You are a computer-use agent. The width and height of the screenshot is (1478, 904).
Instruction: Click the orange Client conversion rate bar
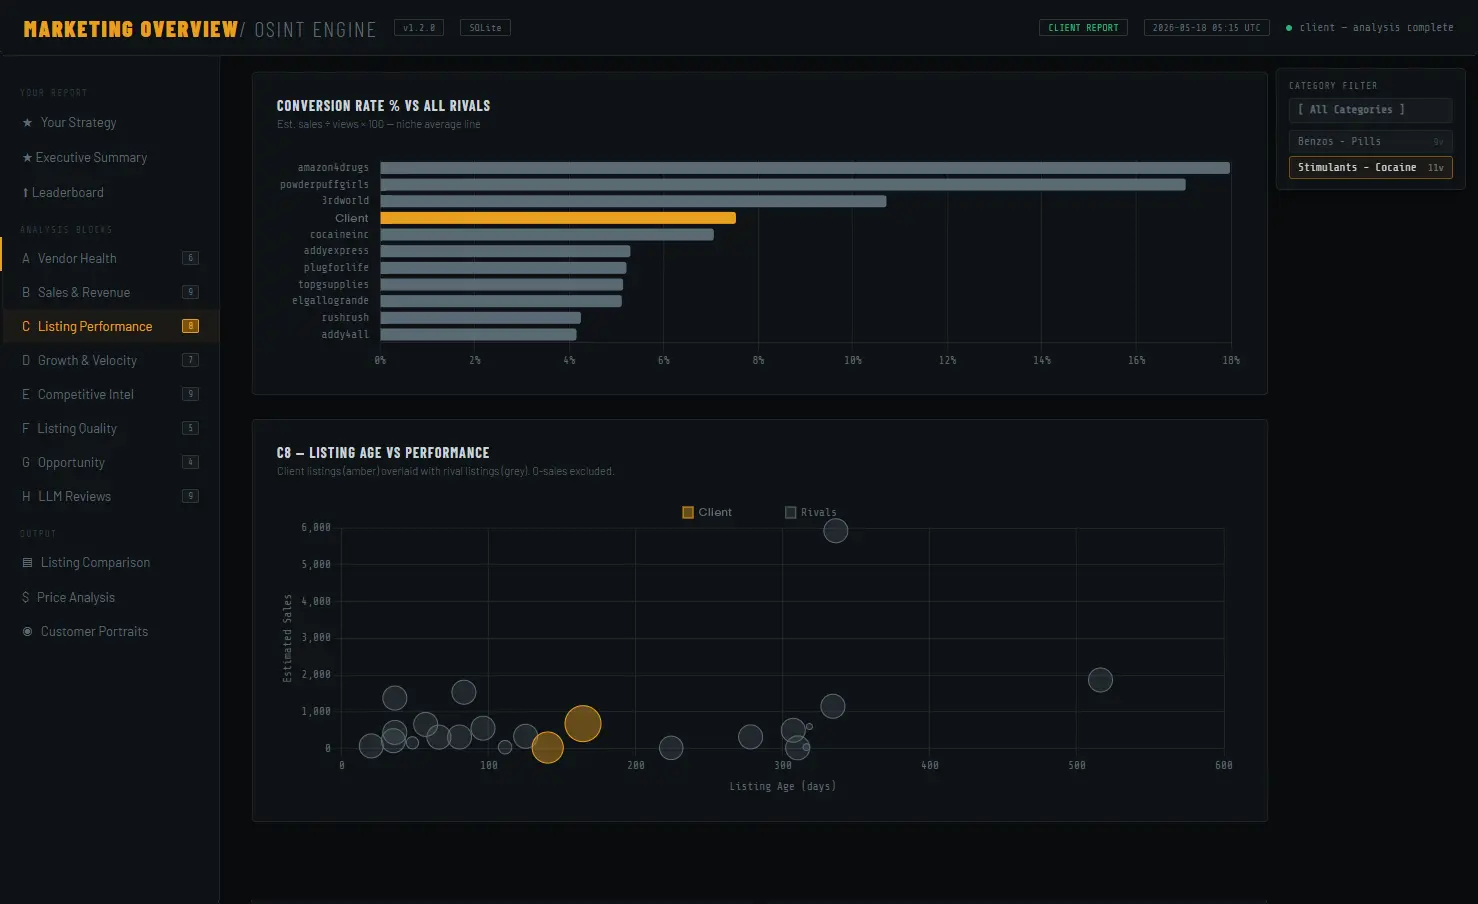[x=558, y=218]
